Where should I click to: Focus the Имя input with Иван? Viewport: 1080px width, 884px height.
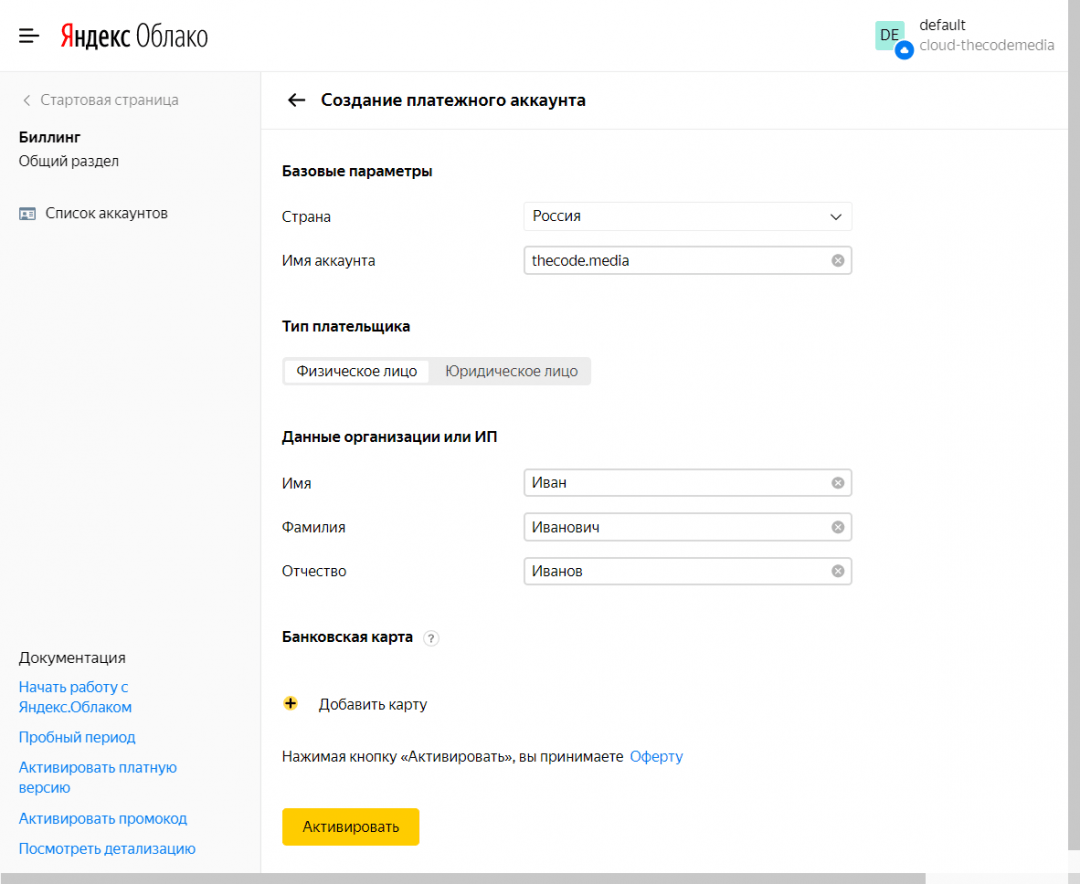[687, 483]
